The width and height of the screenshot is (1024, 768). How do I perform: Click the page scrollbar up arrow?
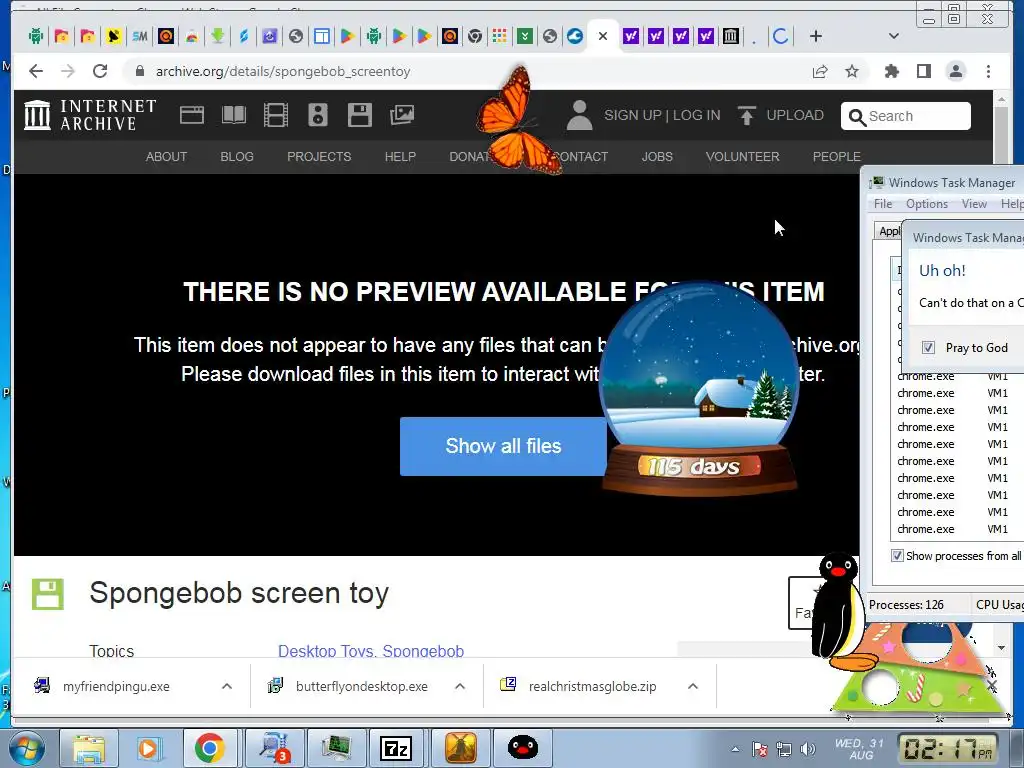1001,101
